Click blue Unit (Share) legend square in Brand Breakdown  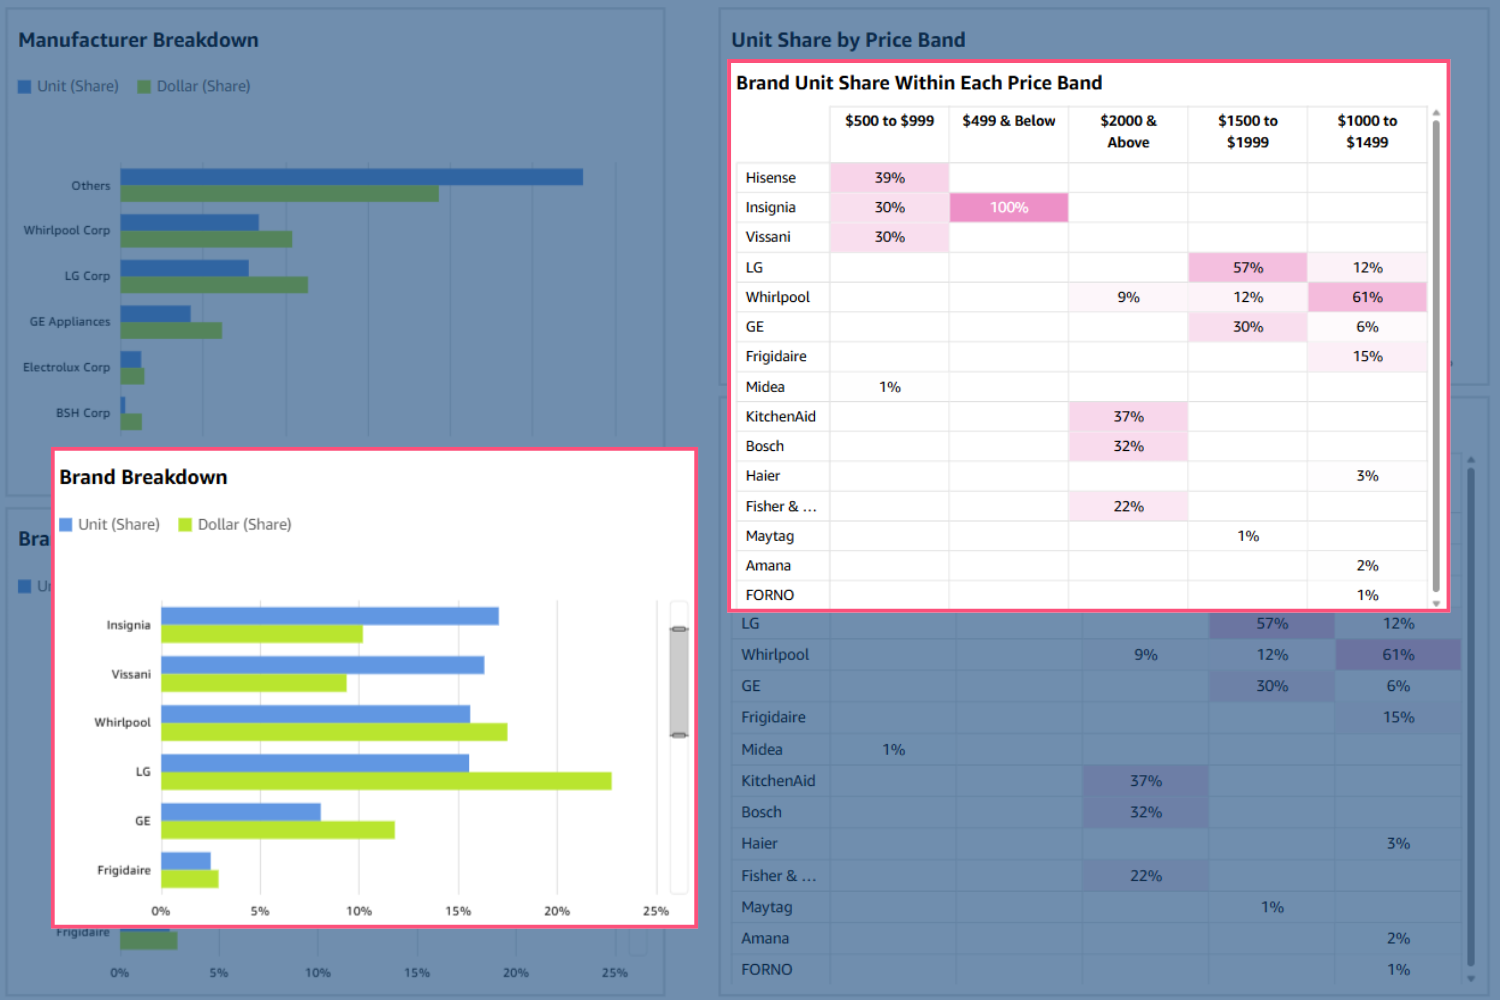coord(66,525)
